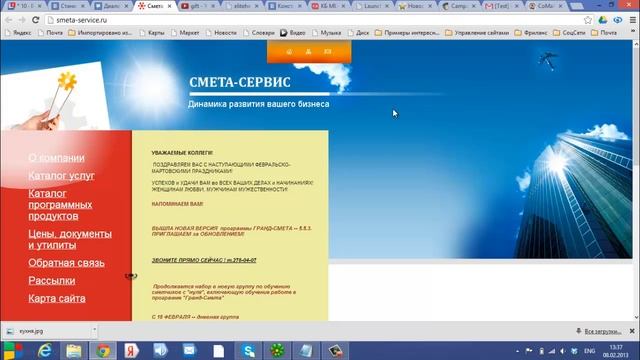Open the Яндекс bookmark
The height and width of the screenshot is (360, 640).
point(18,33)
